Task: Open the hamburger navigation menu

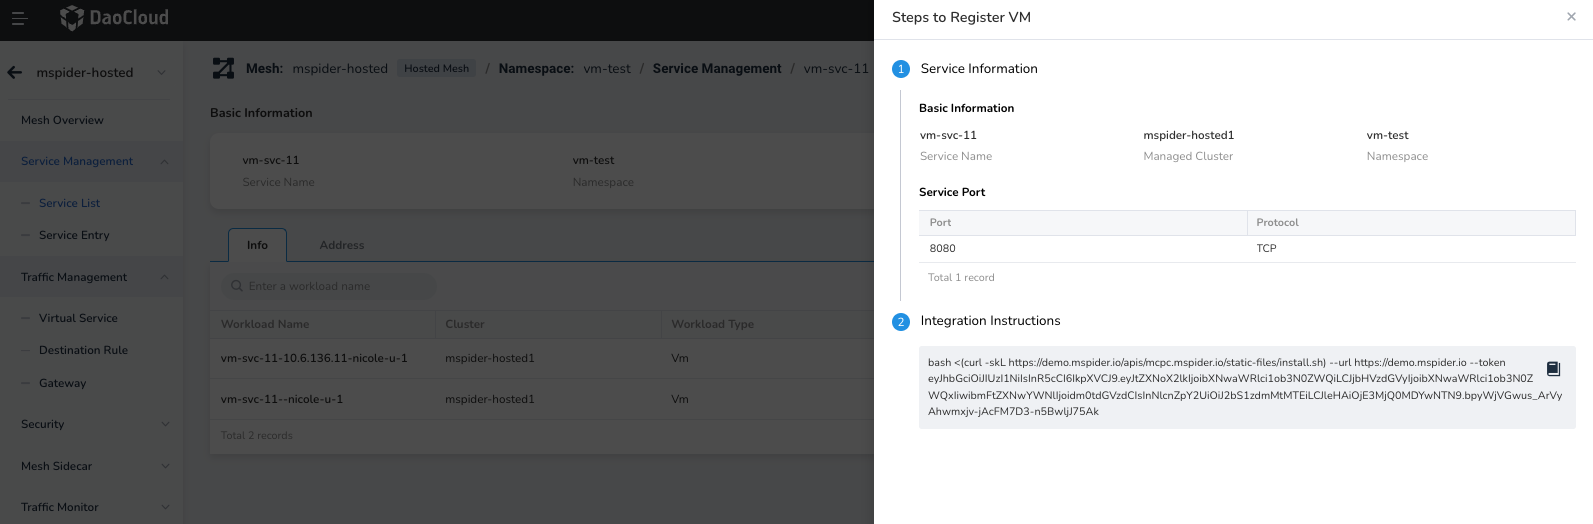Action: coord(18,18)
